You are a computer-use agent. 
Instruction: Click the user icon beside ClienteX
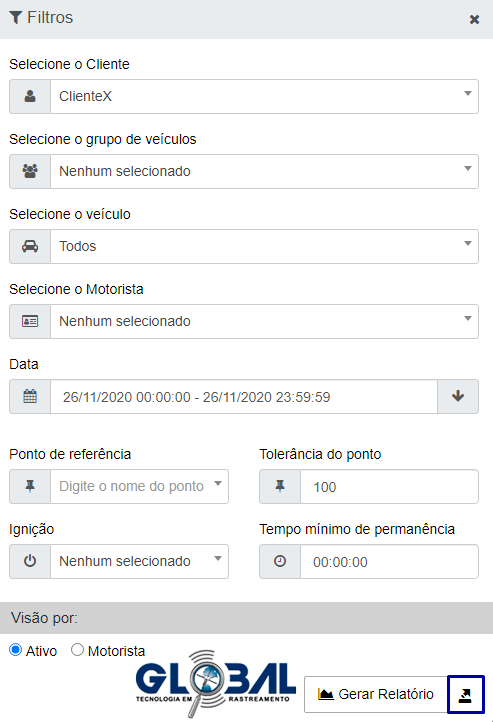(30, 96)
